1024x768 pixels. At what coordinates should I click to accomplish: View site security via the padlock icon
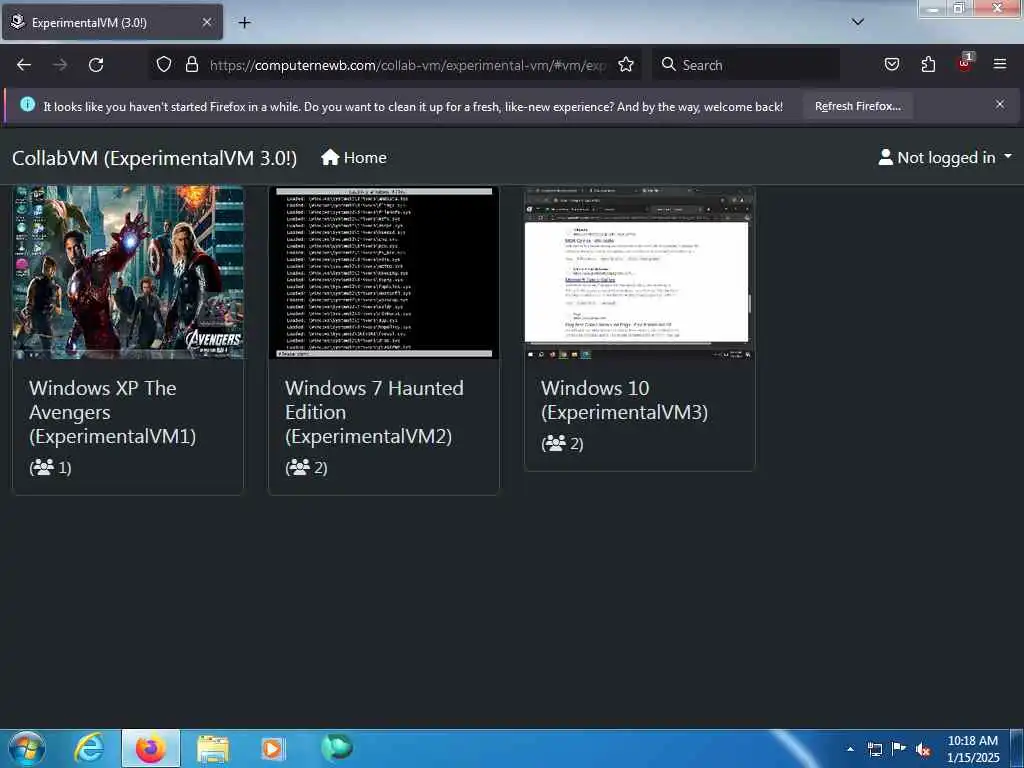(191, 65)
